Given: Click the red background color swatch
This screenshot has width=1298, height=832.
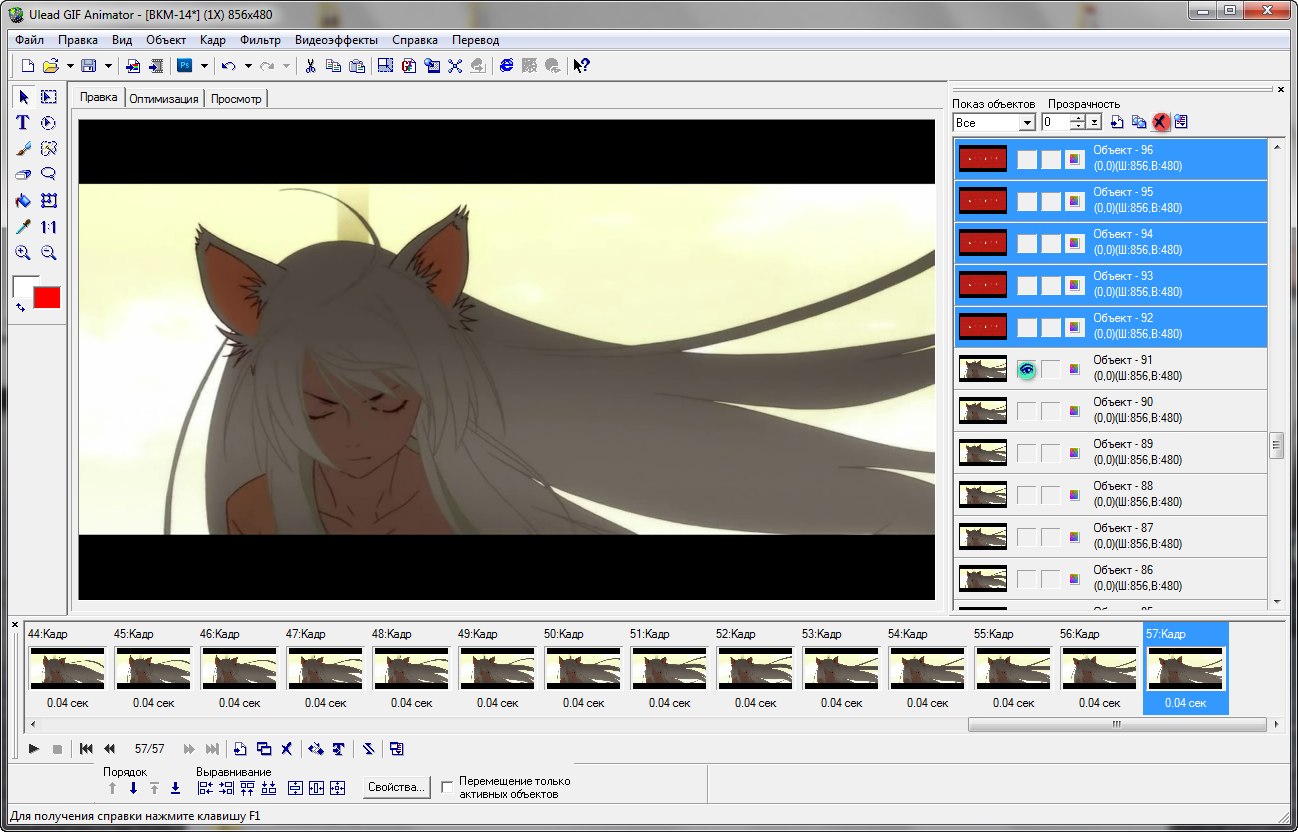Looking at the screenshot, I should pyautogui.click(x=47, y=298).
